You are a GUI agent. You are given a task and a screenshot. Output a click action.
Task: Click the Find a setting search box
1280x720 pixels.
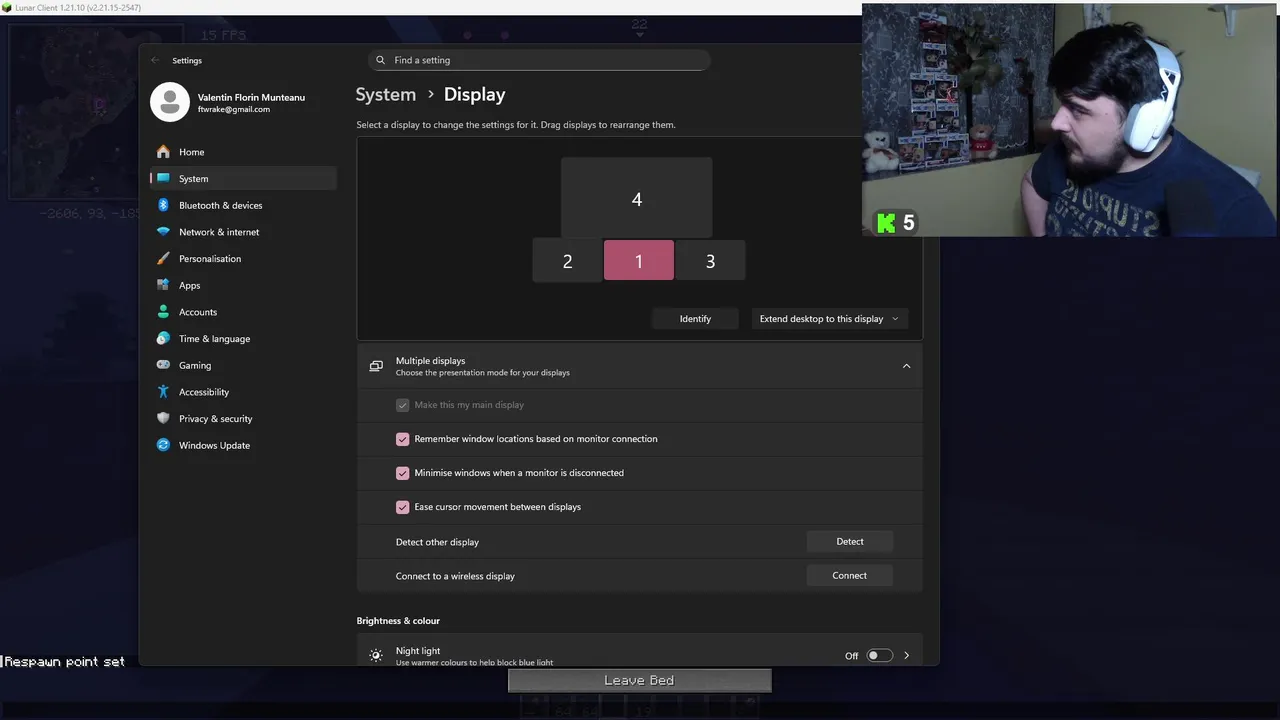coord(539,60)
